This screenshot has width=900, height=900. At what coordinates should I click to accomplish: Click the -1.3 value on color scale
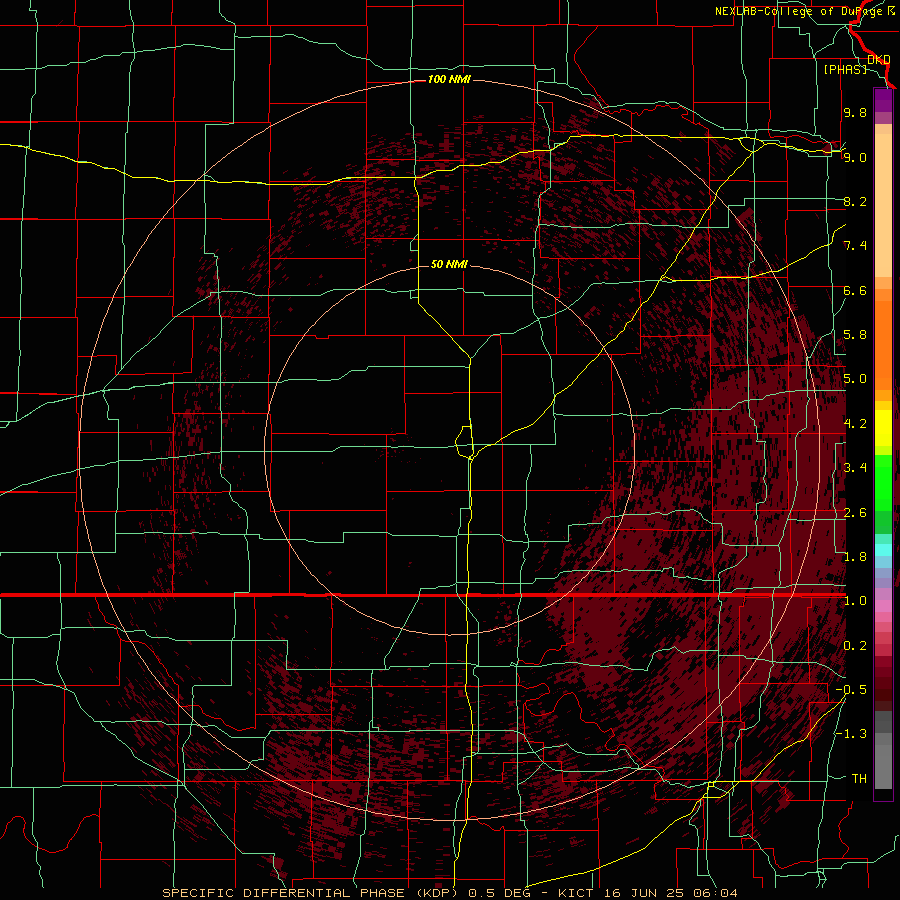(x=851, y=734)
